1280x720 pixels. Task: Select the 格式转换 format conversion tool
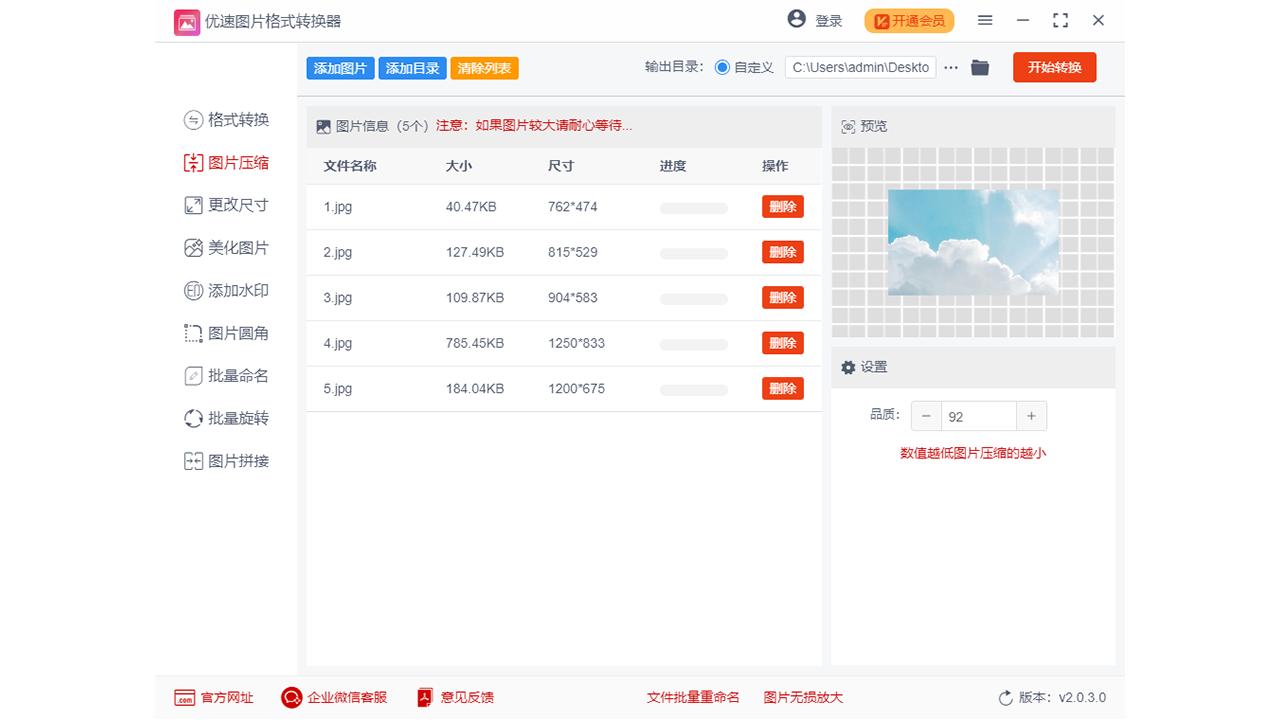(x=229, y=119)
